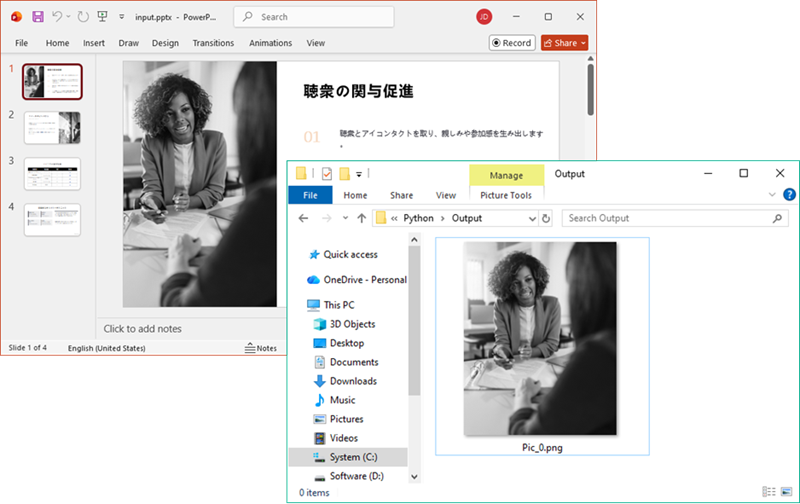
Task: Click the Share button in PowerPoint
Action: pyautogui.click(x=564, y=43)
